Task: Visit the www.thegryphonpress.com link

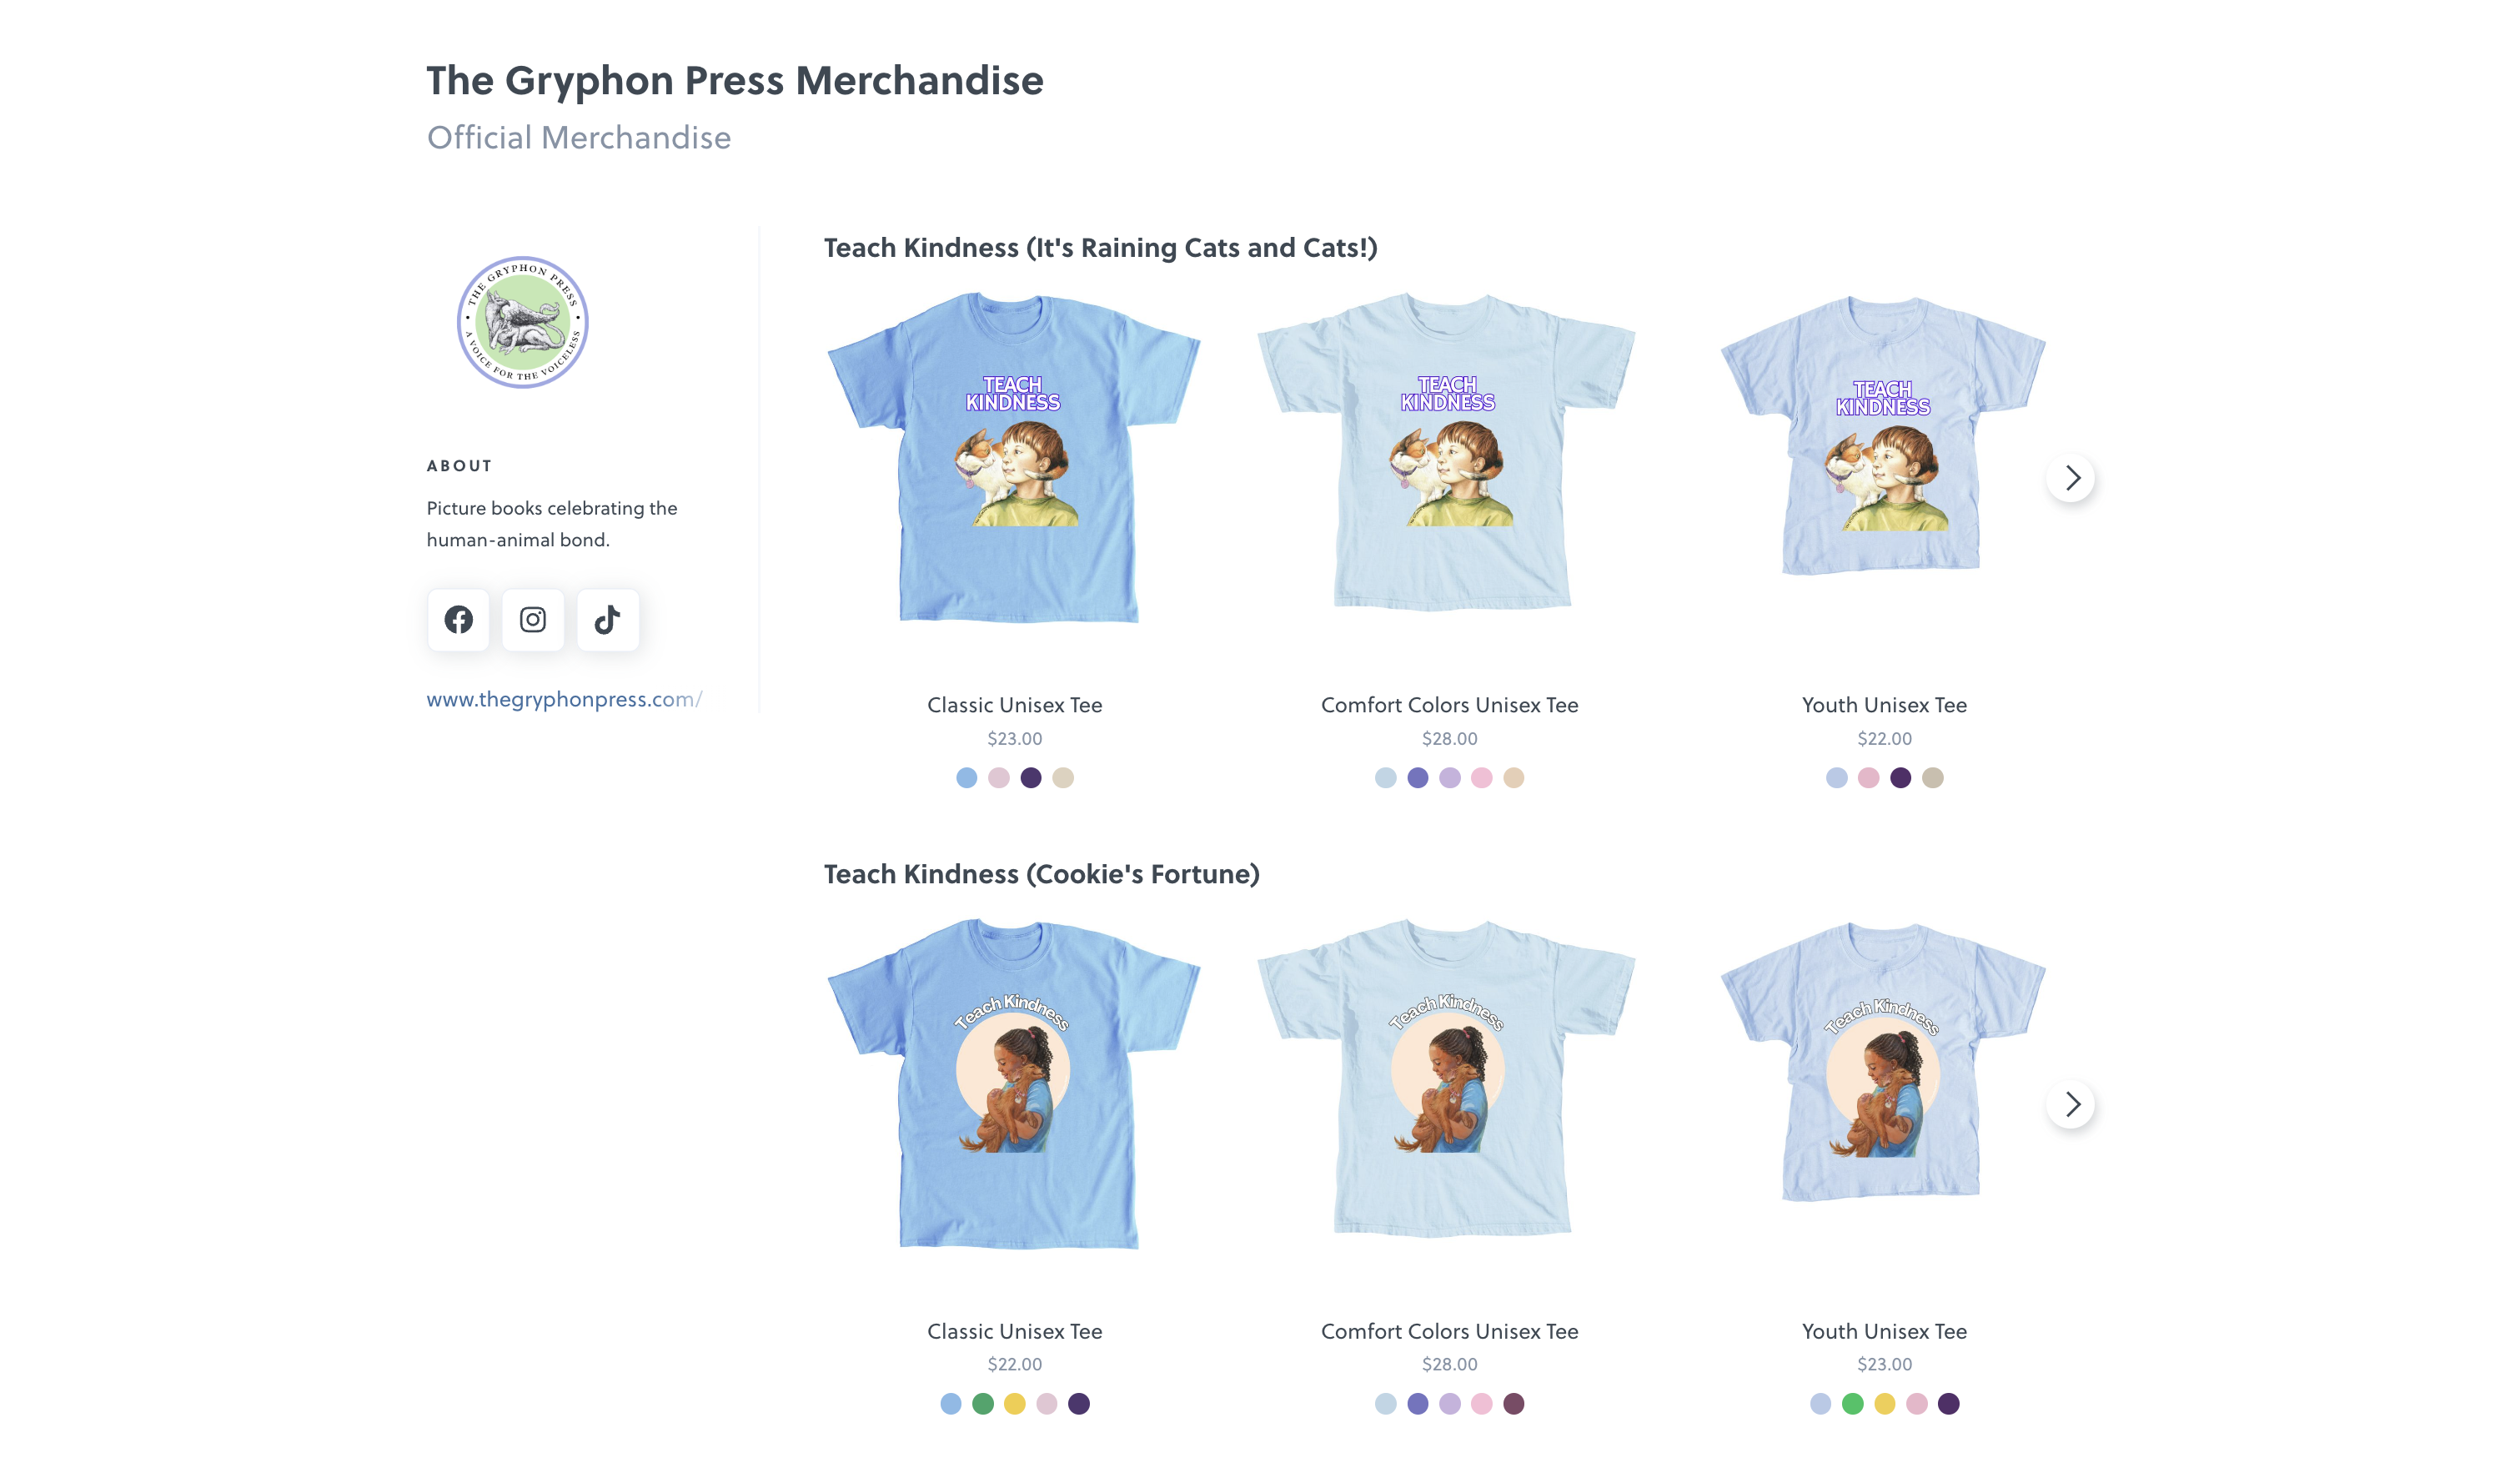Action: tap(564, 699)
